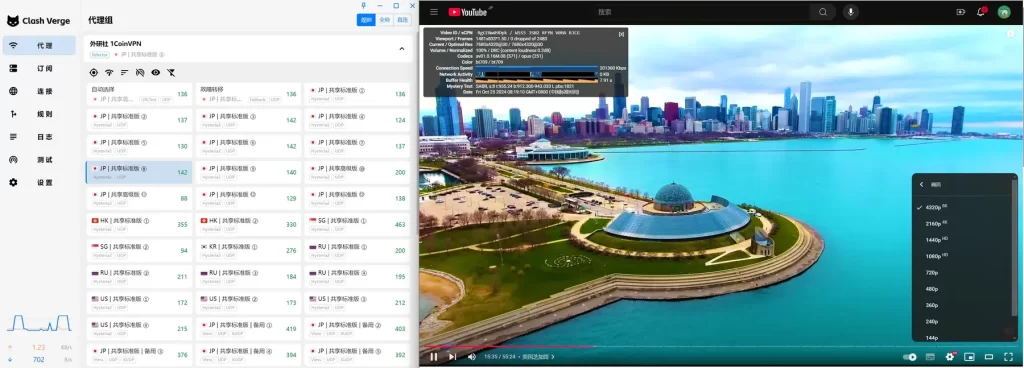Open the 设置 settings page in sidebar
This screenshot has height=368, width=1024.
(x=40, y=183)
